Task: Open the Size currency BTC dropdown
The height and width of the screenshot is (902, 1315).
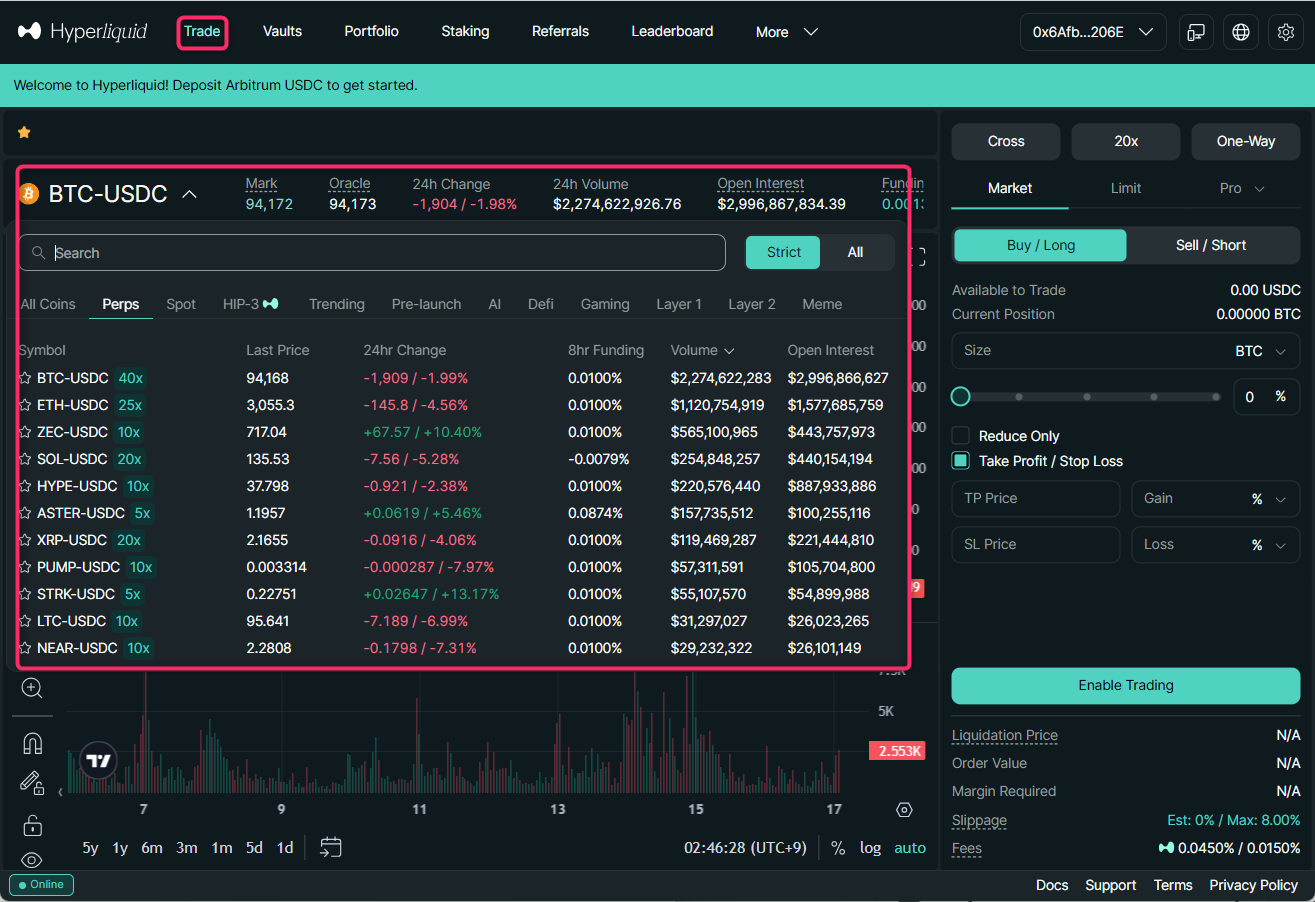Action: click(1262, 351)
